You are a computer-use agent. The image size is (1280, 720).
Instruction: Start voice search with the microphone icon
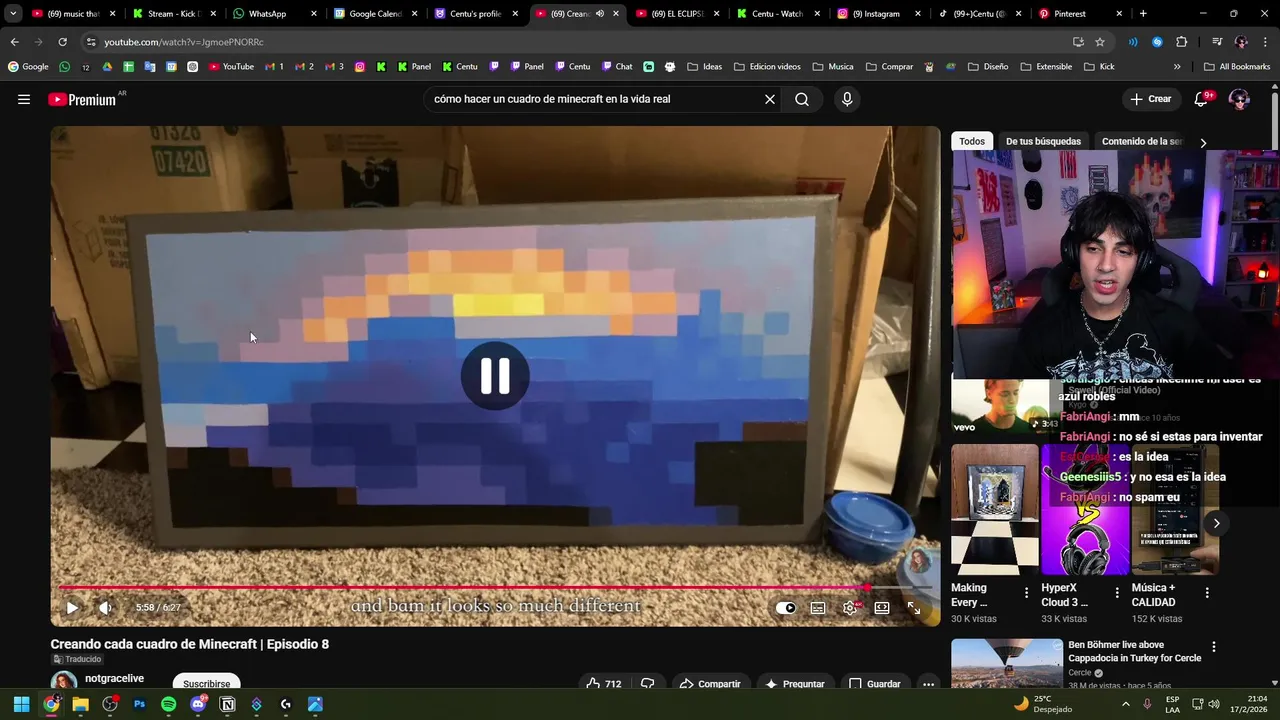[x=847, y=99]
